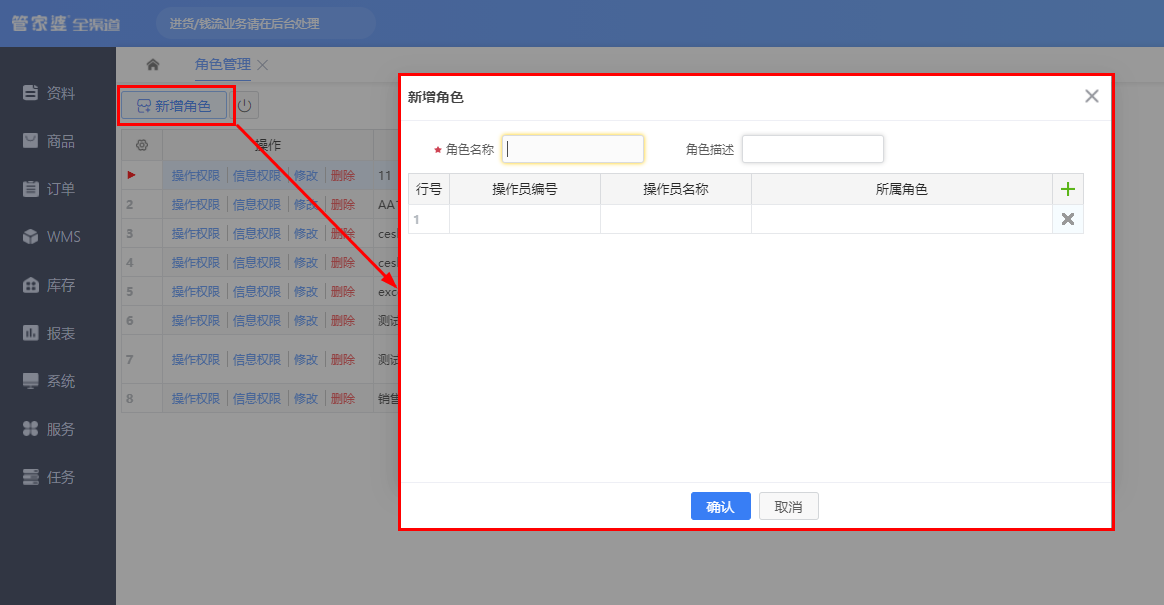Click 删除 in row 4
This screenshot has width=1164, height=605.
(343, 263)
